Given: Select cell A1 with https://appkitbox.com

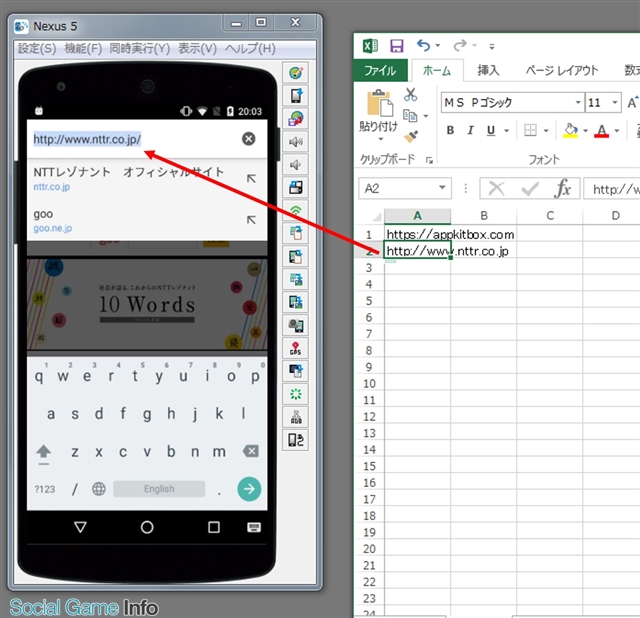Looking at the screenshot, I should 418,234.
